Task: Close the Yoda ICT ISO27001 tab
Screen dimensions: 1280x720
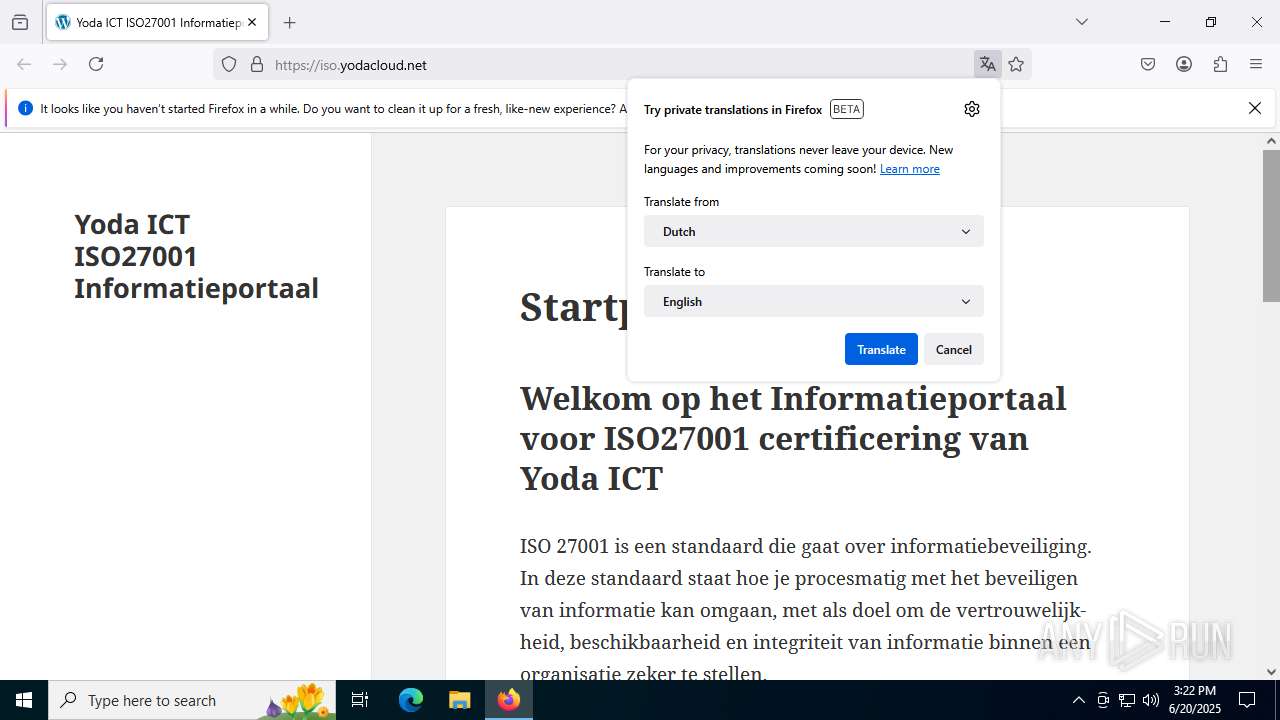Action: [252, 22]
